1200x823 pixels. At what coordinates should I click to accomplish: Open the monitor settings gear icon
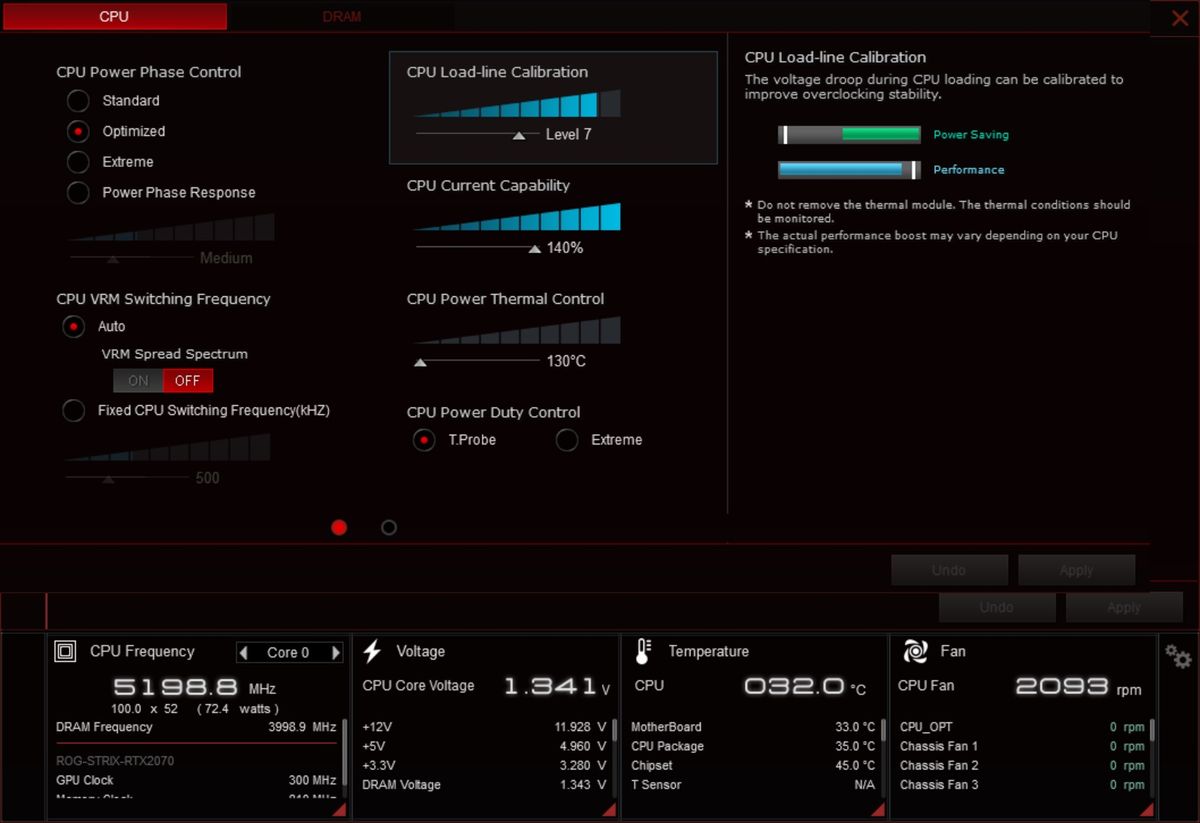coord(1178,657)
